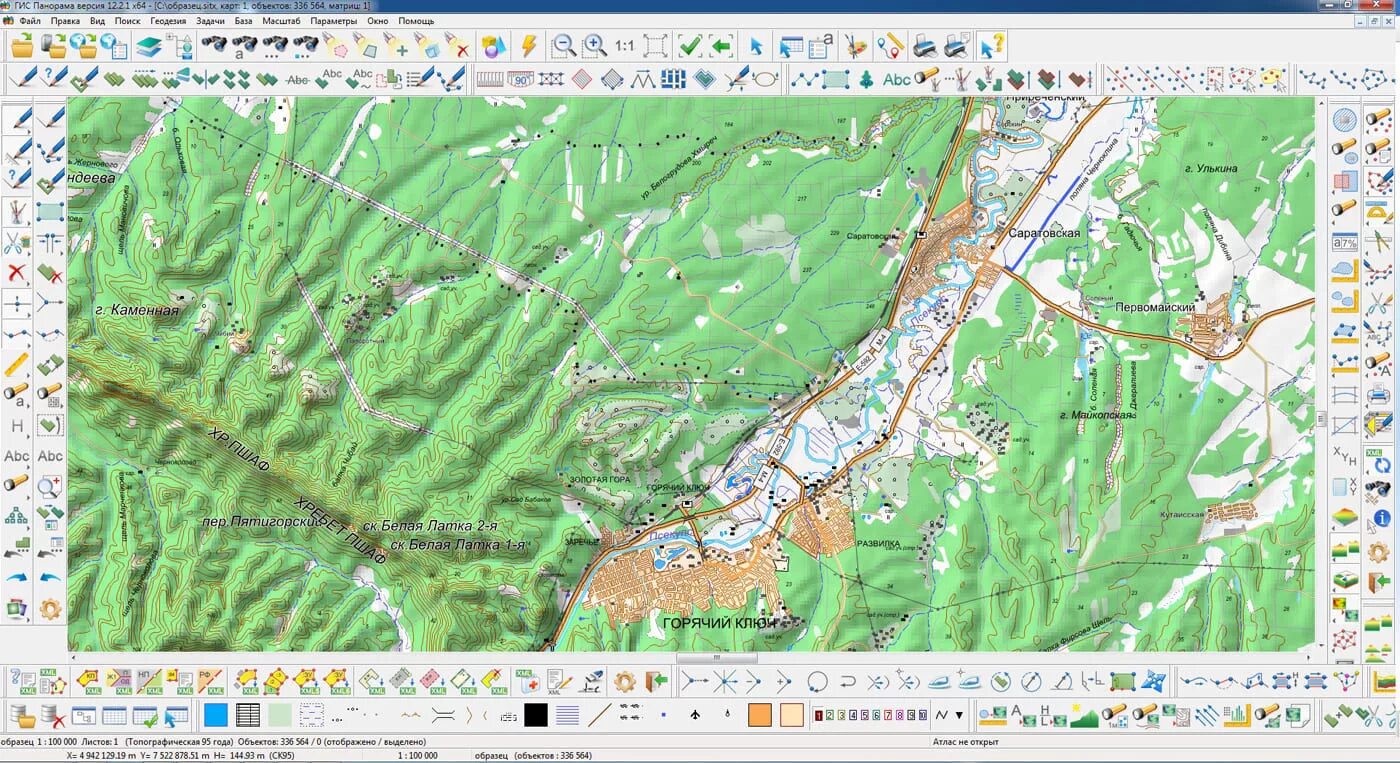This screenshot has height=763, width=1400.
Task: Clear selection via flashlight with red cross
Action: 457,46
